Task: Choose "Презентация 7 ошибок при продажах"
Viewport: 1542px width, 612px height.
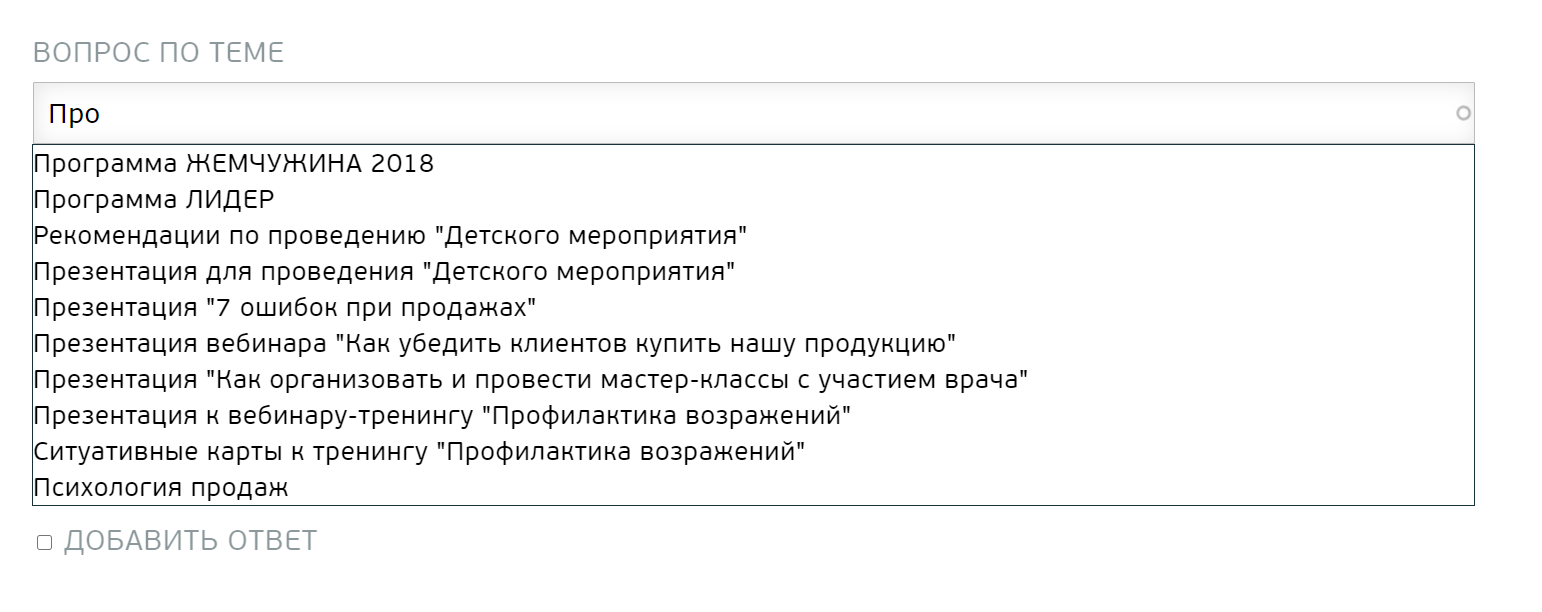Action: pyautogui.click(x=286, y=308)
